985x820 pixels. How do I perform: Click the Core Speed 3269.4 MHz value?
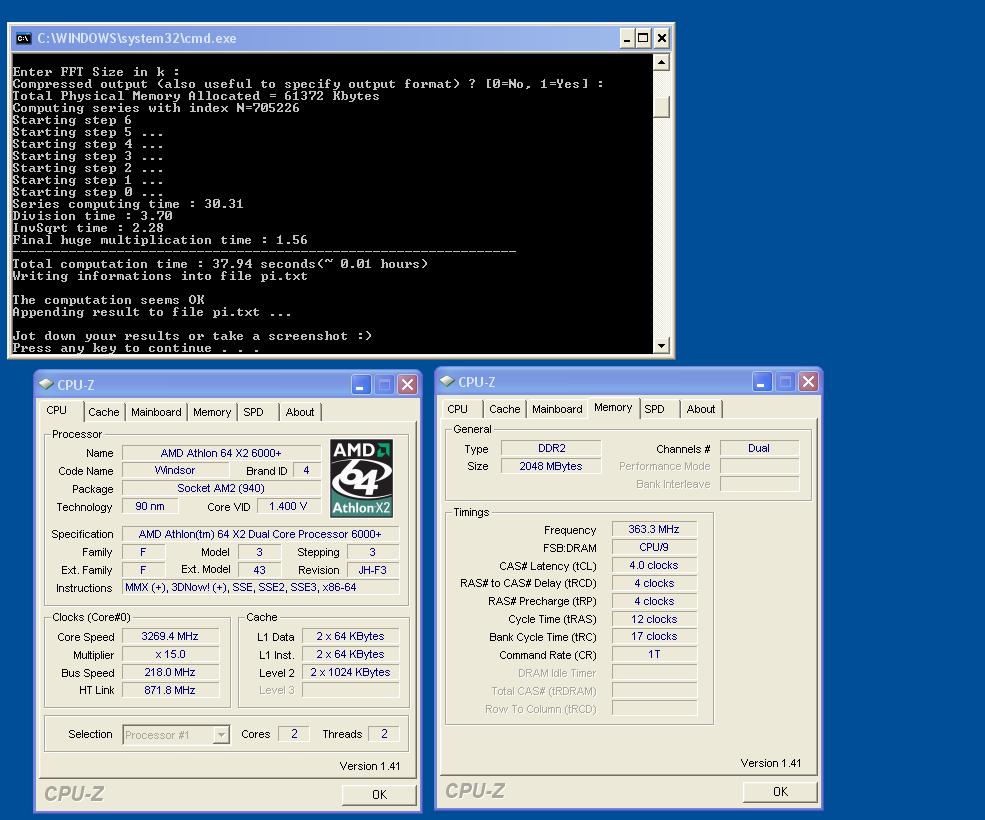coord(170,637)
